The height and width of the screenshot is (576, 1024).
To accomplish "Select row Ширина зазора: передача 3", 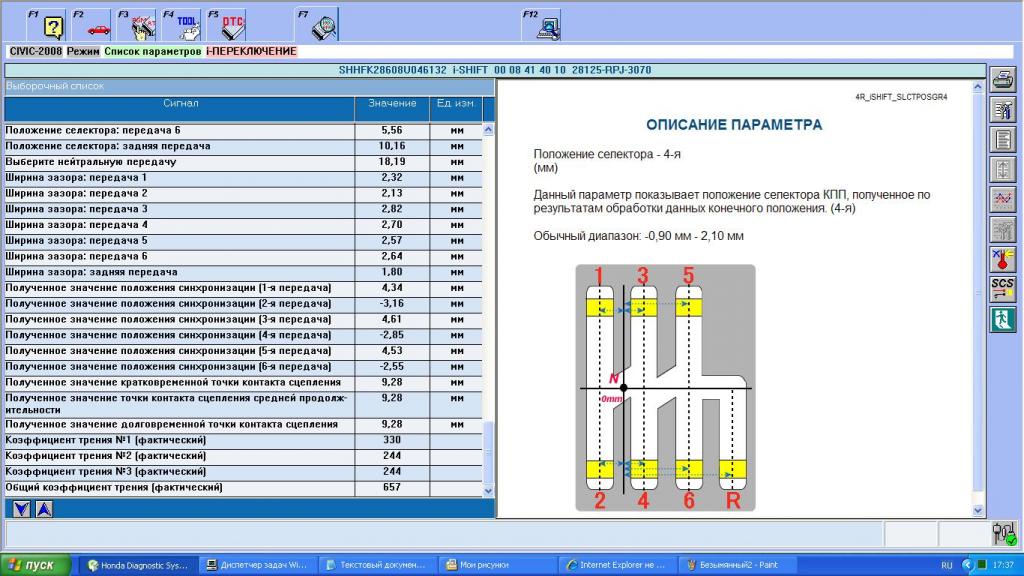I will (x=243, y=209).
